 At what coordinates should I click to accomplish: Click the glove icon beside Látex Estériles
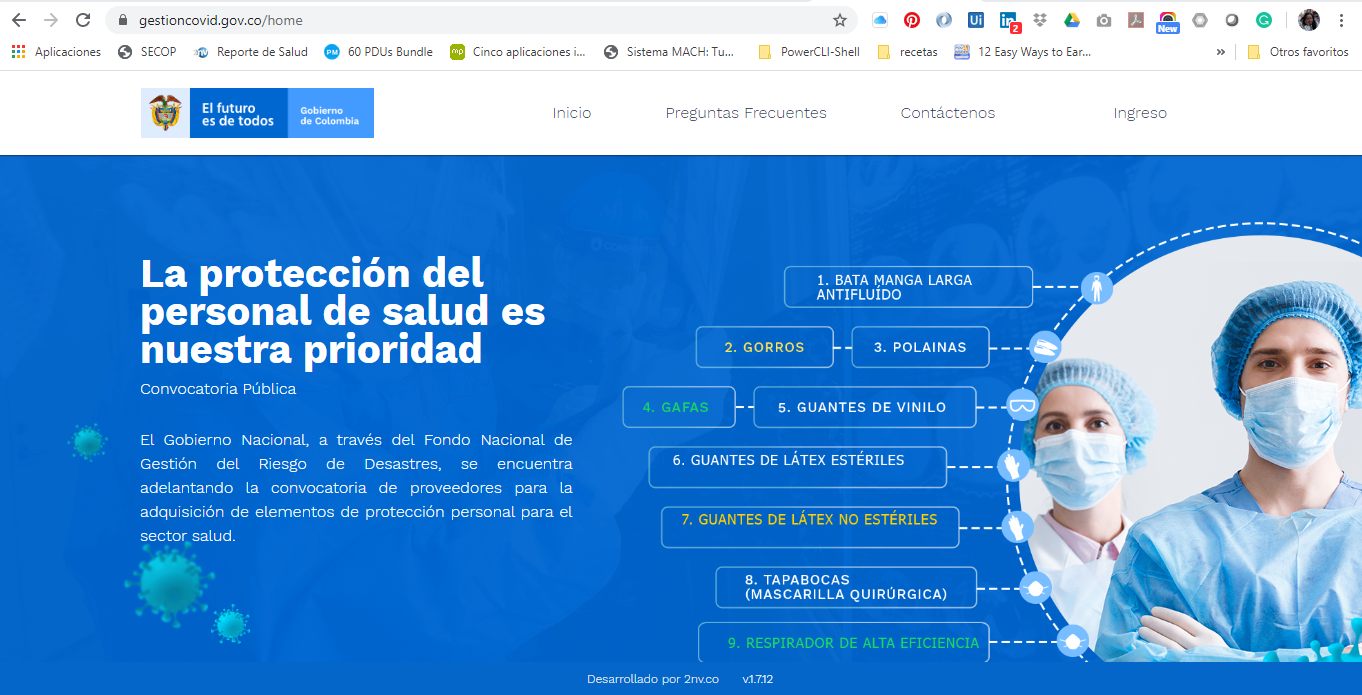point(1013,466)
